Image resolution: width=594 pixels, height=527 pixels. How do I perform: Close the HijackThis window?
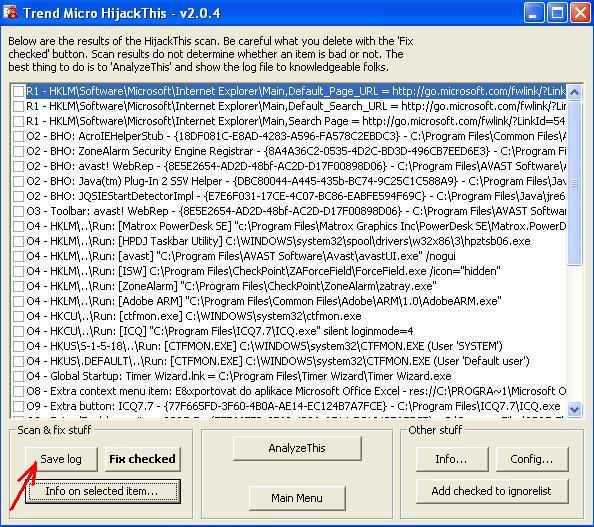(580, 13)
